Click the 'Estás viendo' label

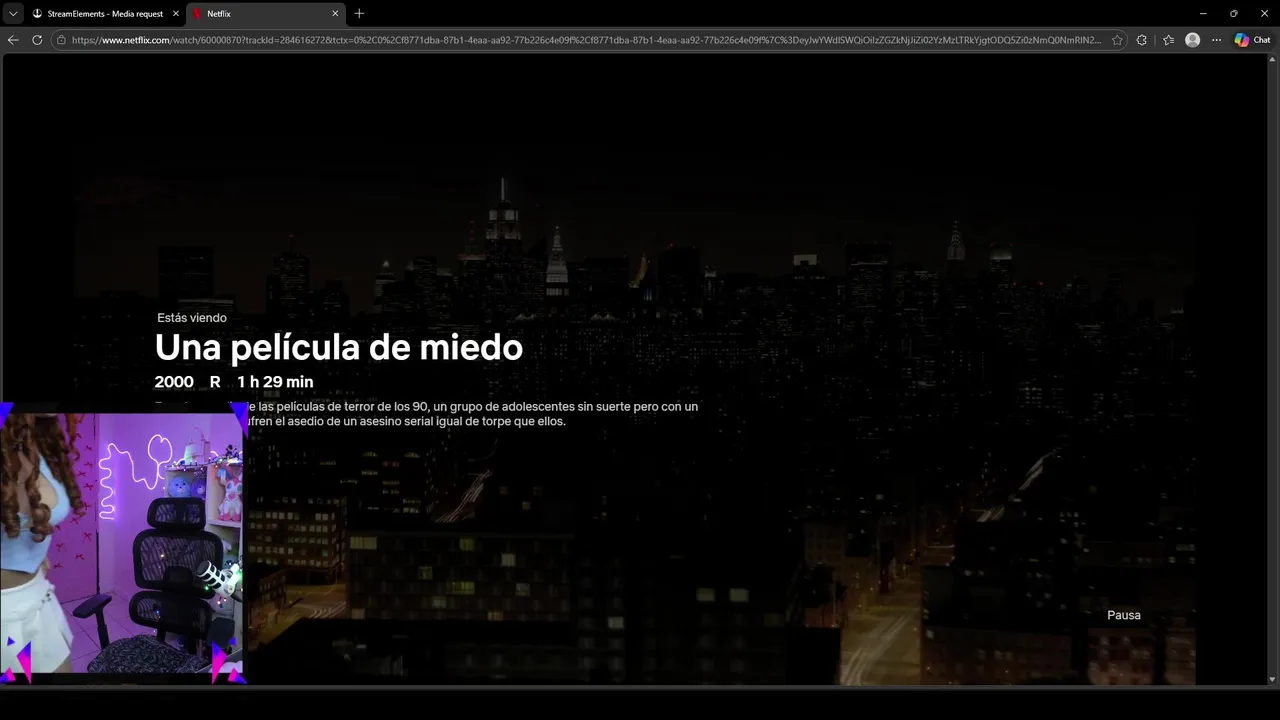click(192, 318)
